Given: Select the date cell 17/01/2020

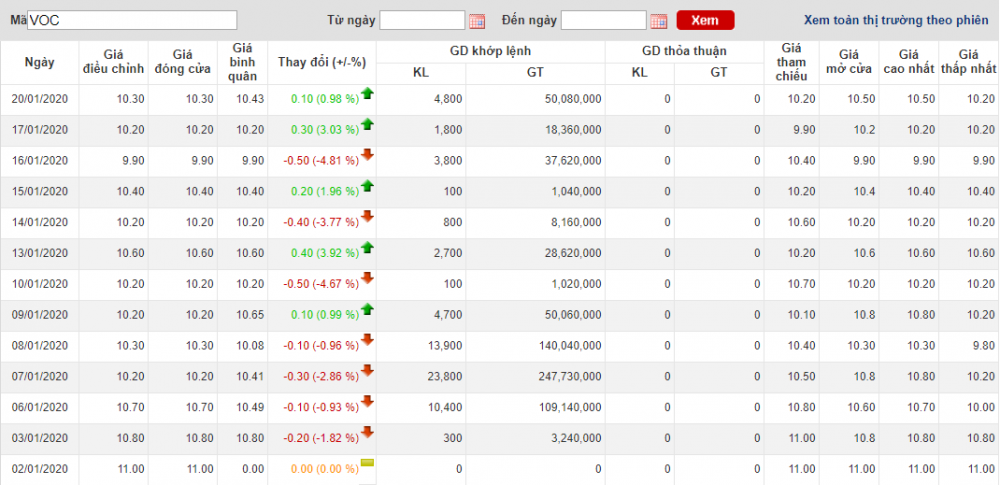Looking at the screenshot, I should pos(40,130).
